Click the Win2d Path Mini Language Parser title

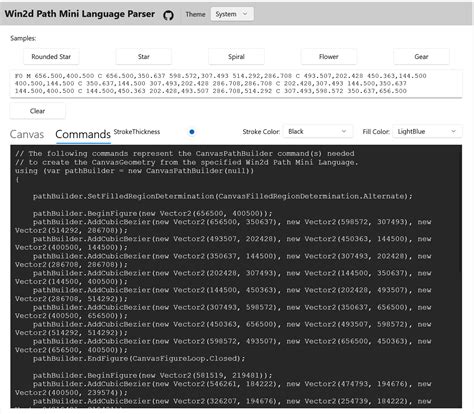coord(80,14)
